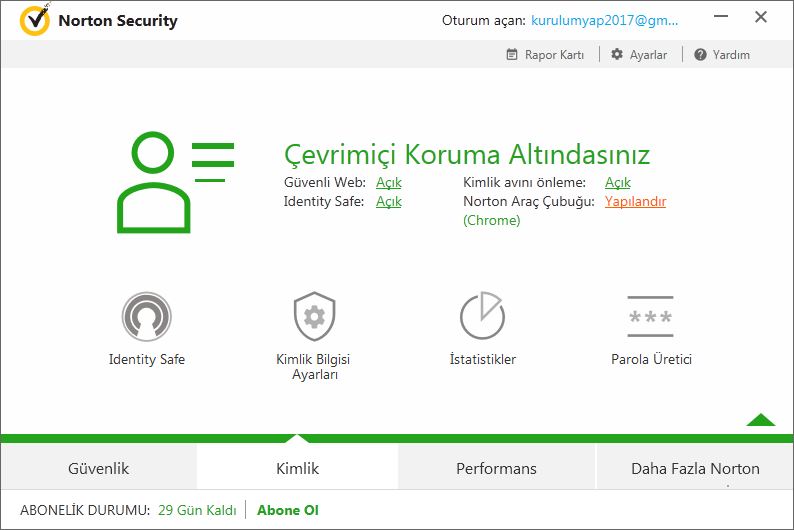This screenshot has height=530, width=794.
Task: Open the Identity Safe vault icon
Action: click(x=146, y=316)
